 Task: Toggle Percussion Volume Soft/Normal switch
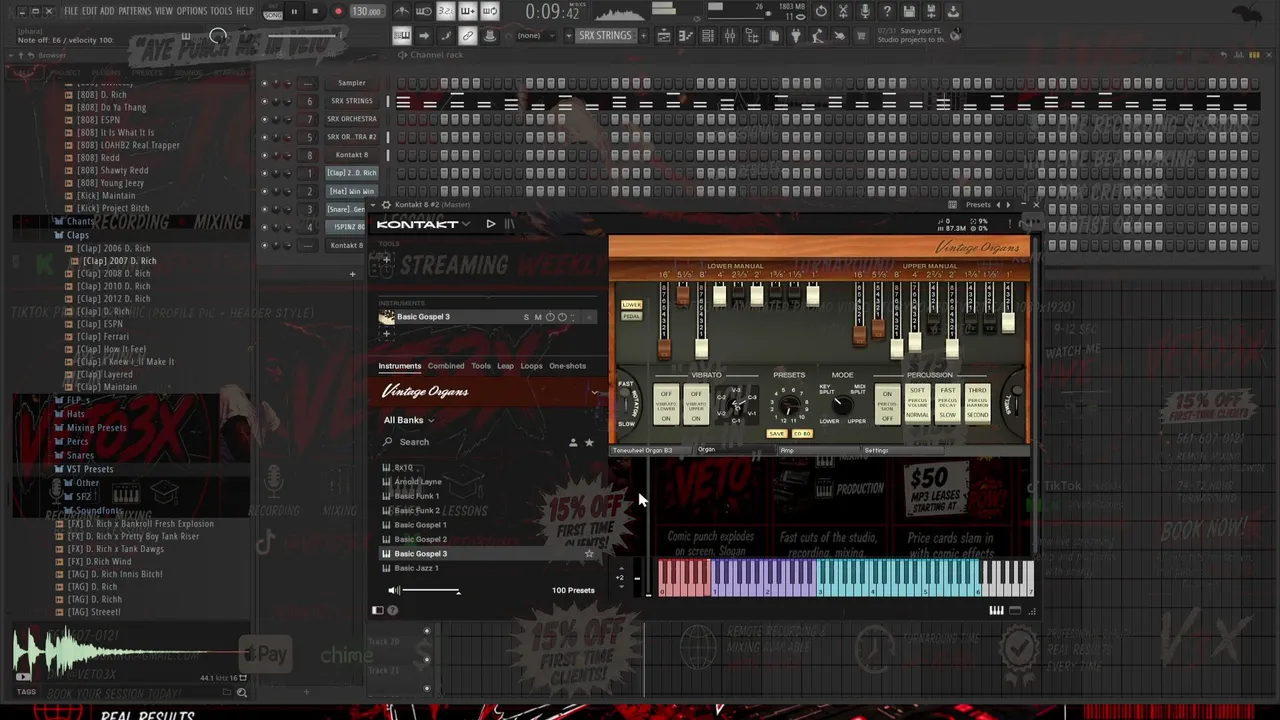click(x=917, y=404)
